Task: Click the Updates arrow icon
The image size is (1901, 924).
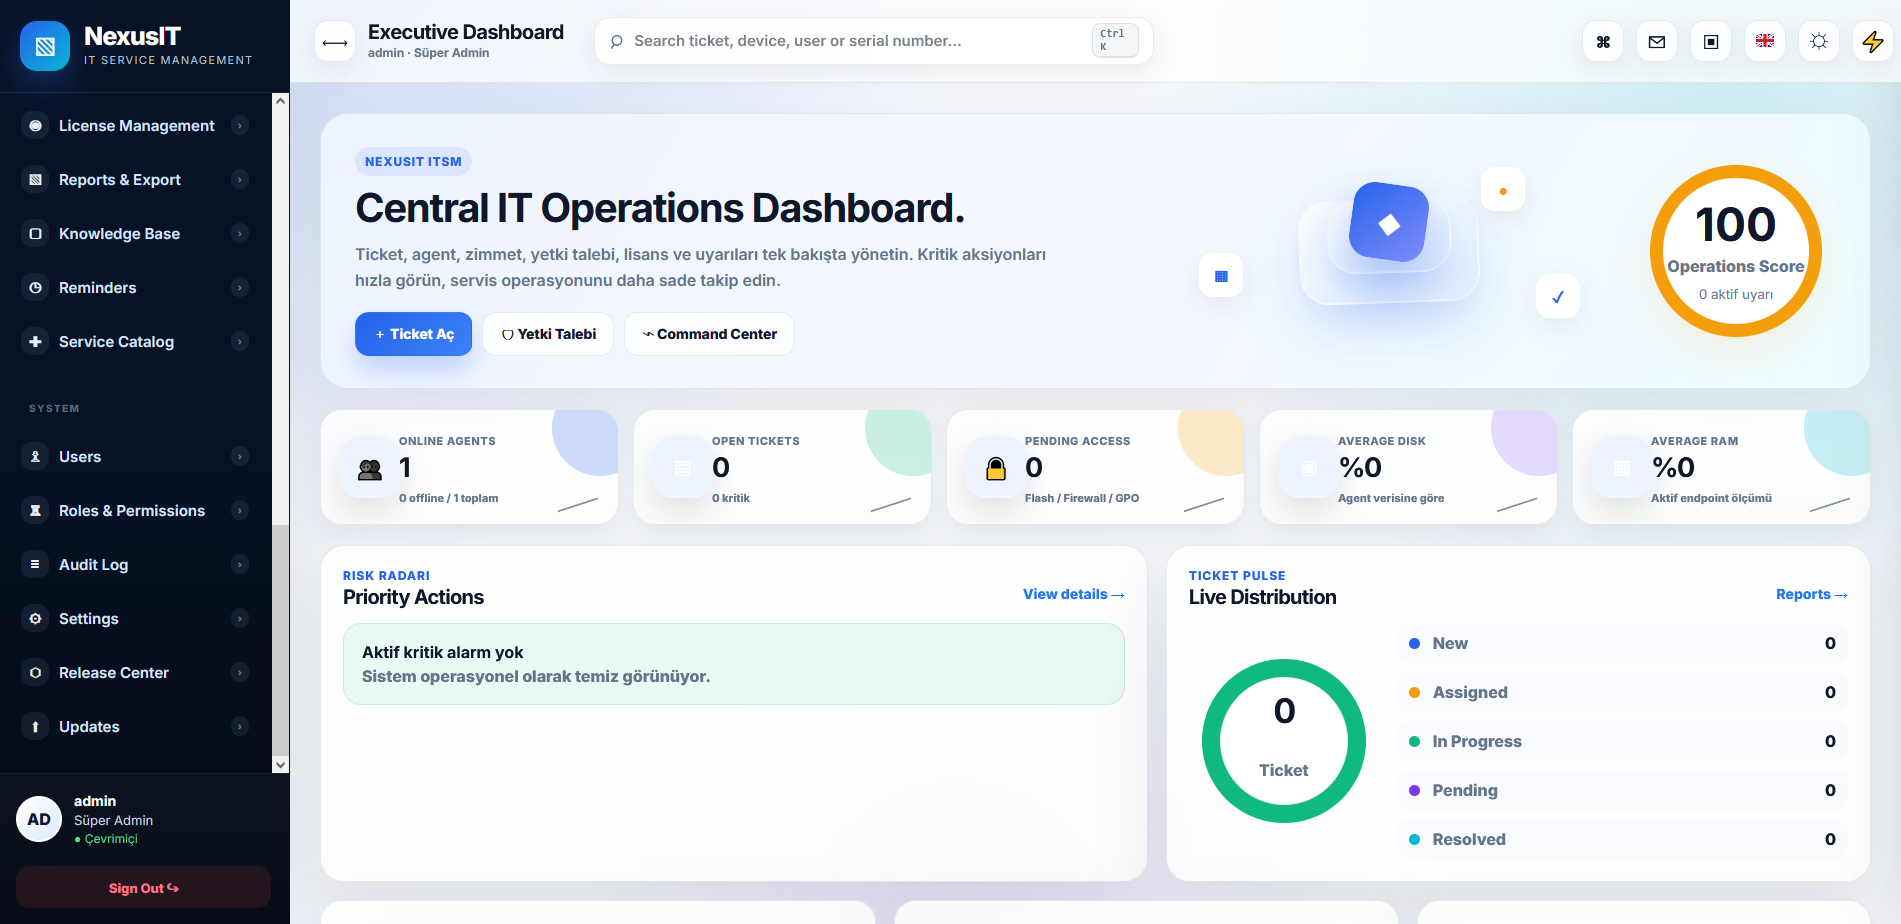Action: [x=35, y=727]
